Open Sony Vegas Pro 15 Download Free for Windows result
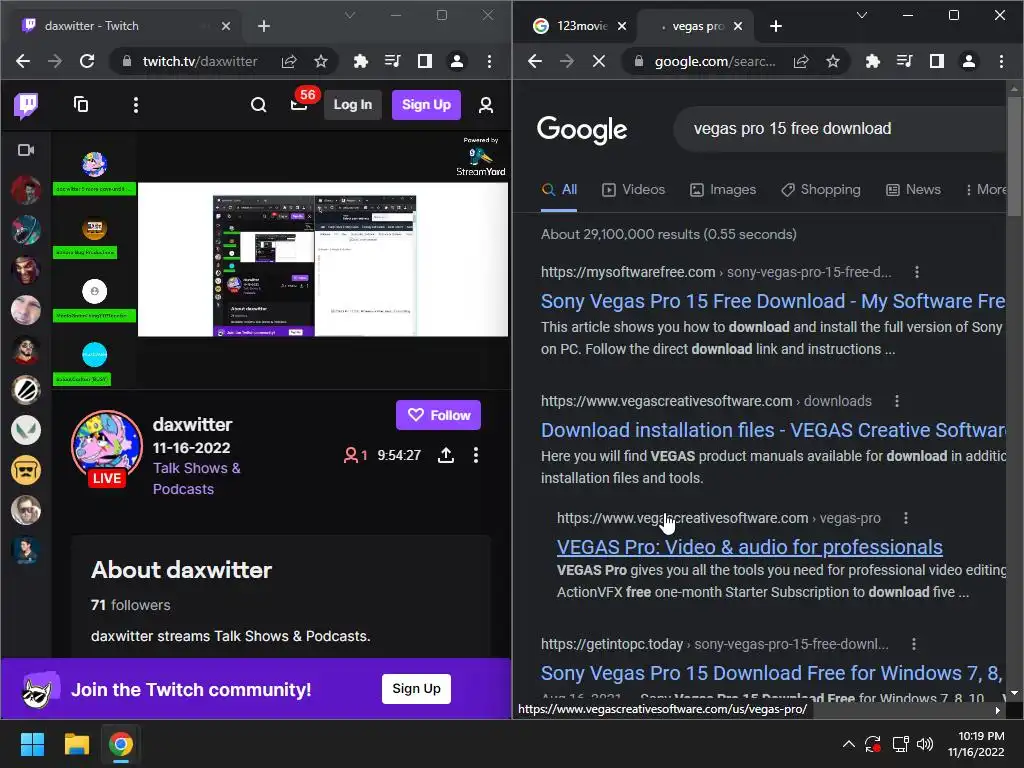The width and height of the screenshot is (1024, 768). coord(772,673)
